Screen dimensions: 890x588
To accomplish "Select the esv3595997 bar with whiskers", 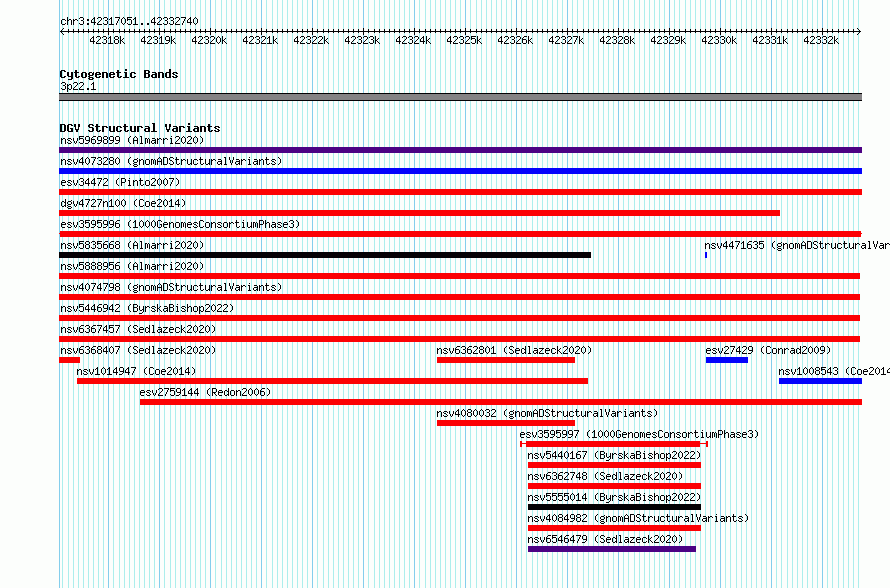I will (x=614, y=444).
